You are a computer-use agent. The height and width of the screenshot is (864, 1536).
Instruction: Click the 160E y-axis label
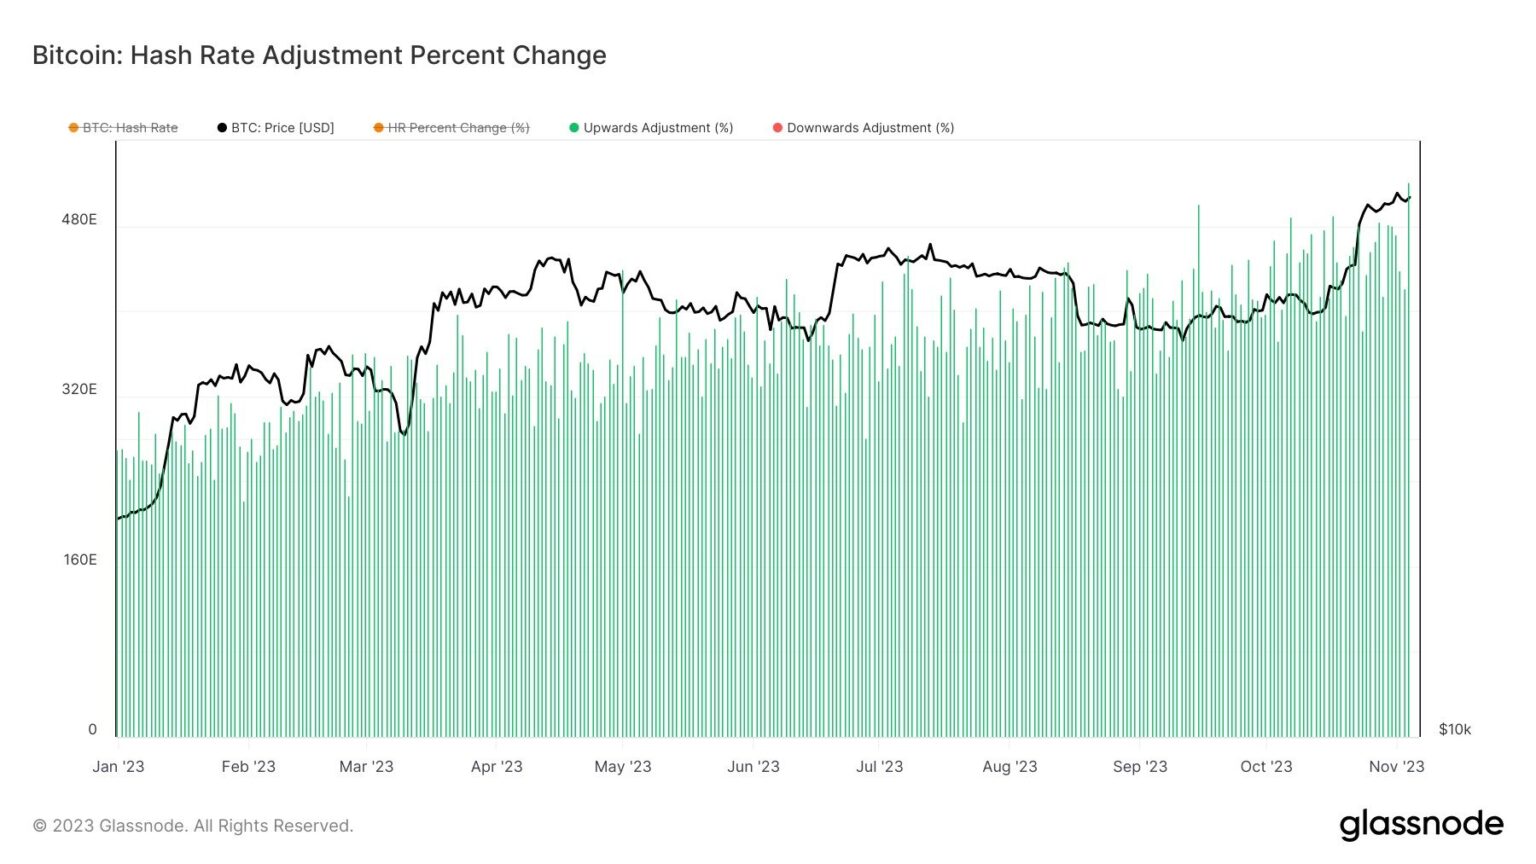click(80, 560)
